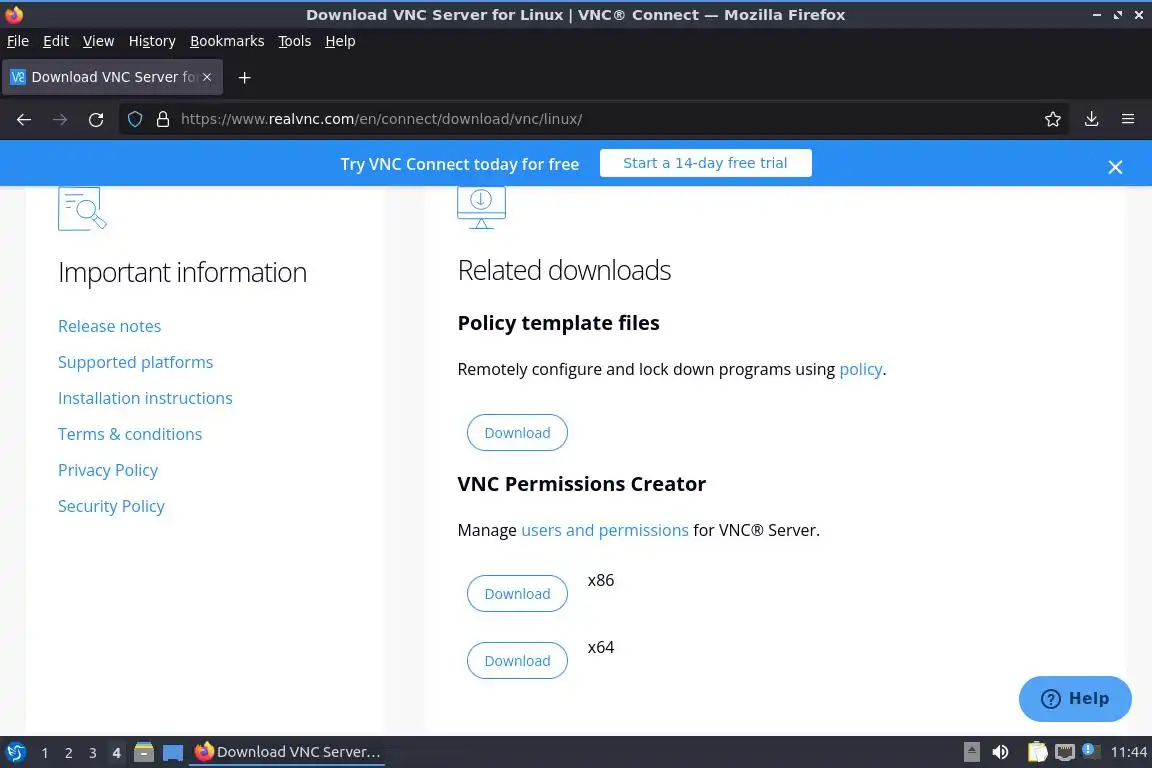Viewport: 1152px width, 768px height.
Task: Open Supported platforms link
Action: [135, 362]
